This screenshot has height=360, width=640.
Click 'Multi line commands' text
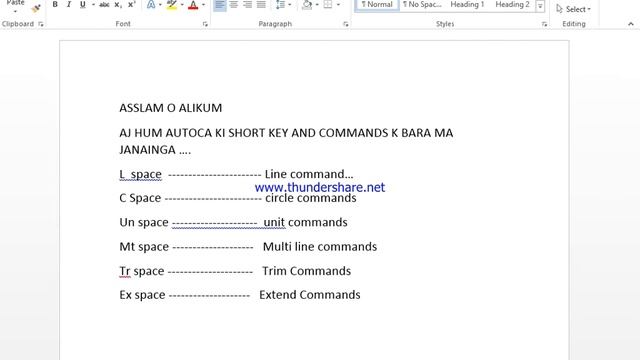point(320,247)
